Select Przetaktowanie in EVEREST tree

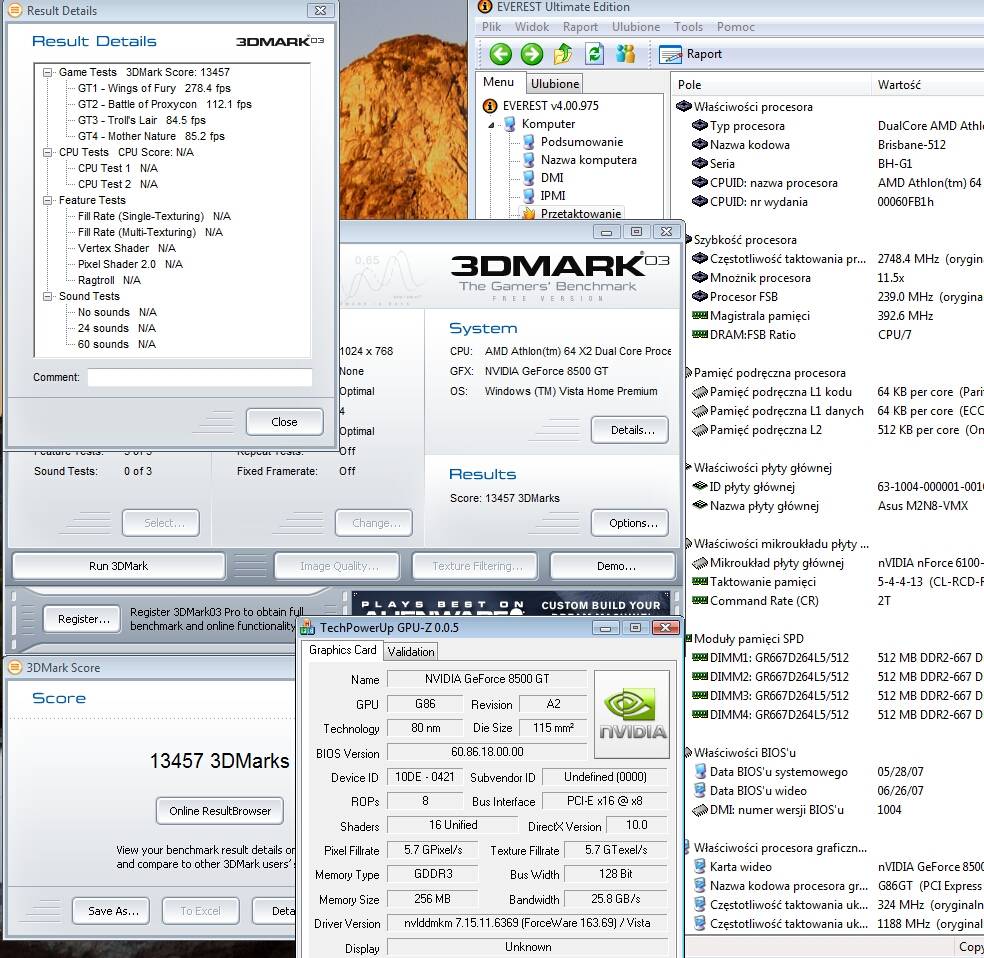tap(580, 213)
